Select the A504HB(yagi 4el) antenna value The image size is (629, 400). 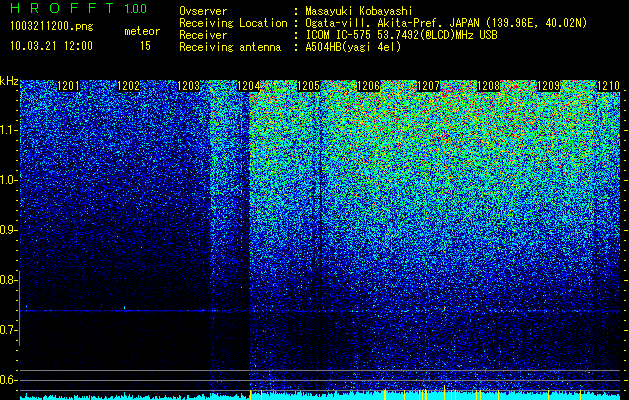coord(353,47)
